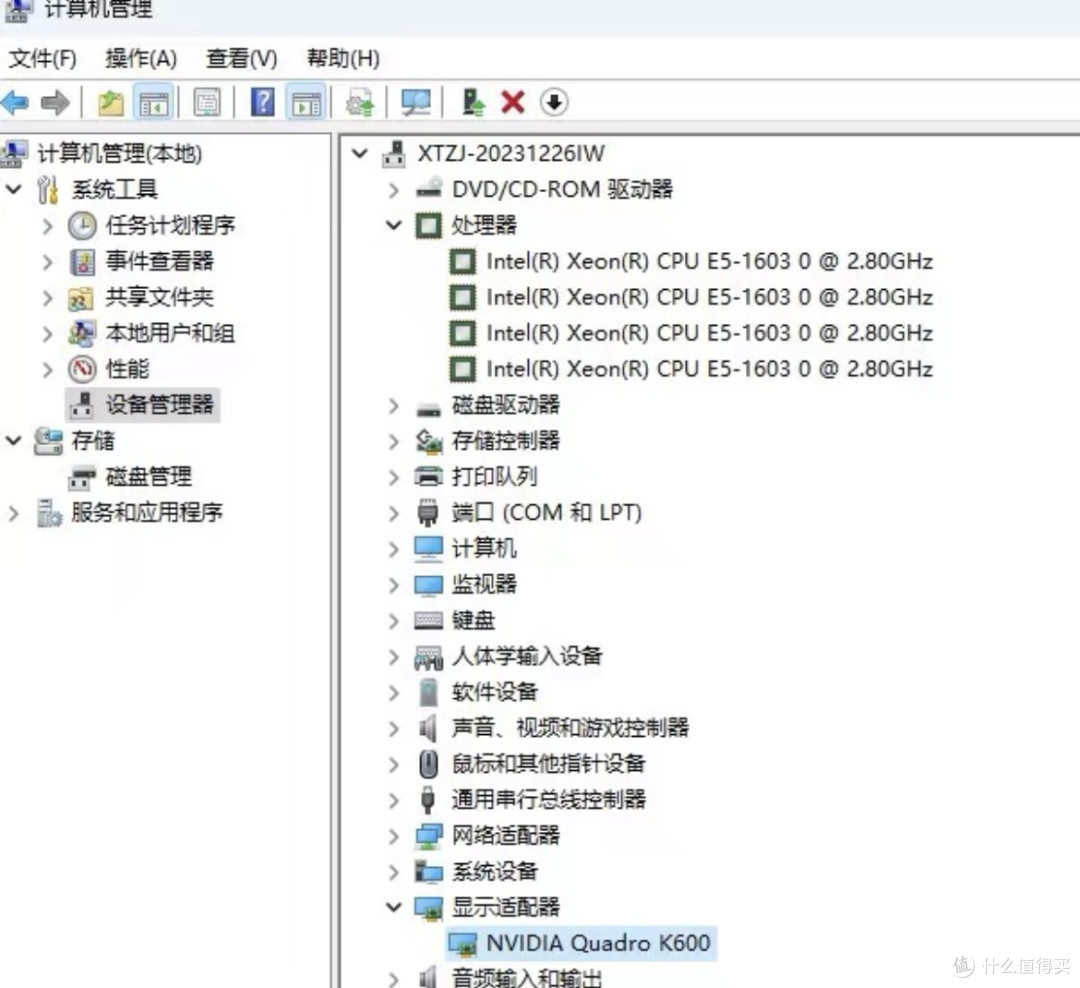This screenshot has height=988, width=1080.
Task: Click the red X Uninstall device icon
Action: 513,103
